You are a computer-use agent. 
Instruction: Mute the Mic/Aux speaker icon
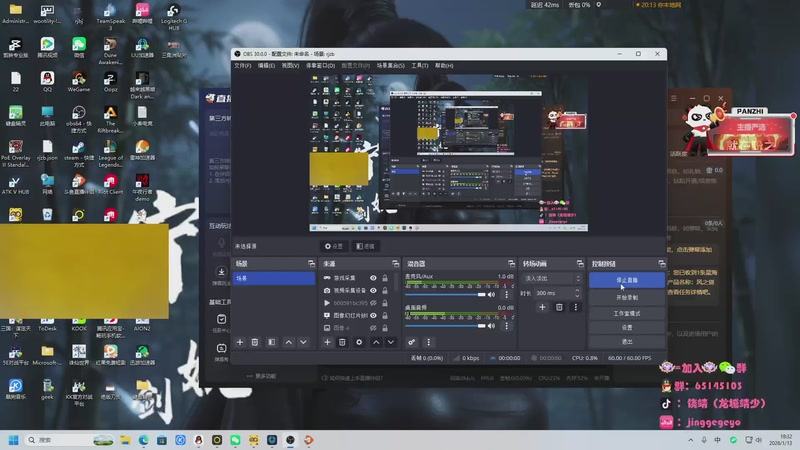(x=491, y=294)
